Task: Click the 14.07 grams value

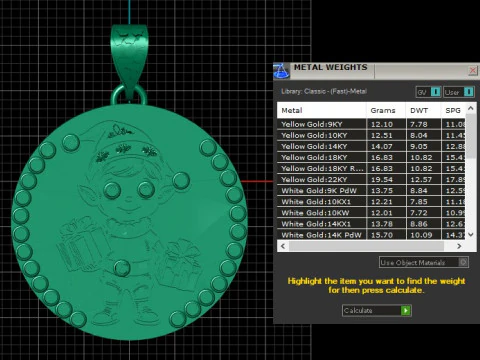Action: point(382,146)
